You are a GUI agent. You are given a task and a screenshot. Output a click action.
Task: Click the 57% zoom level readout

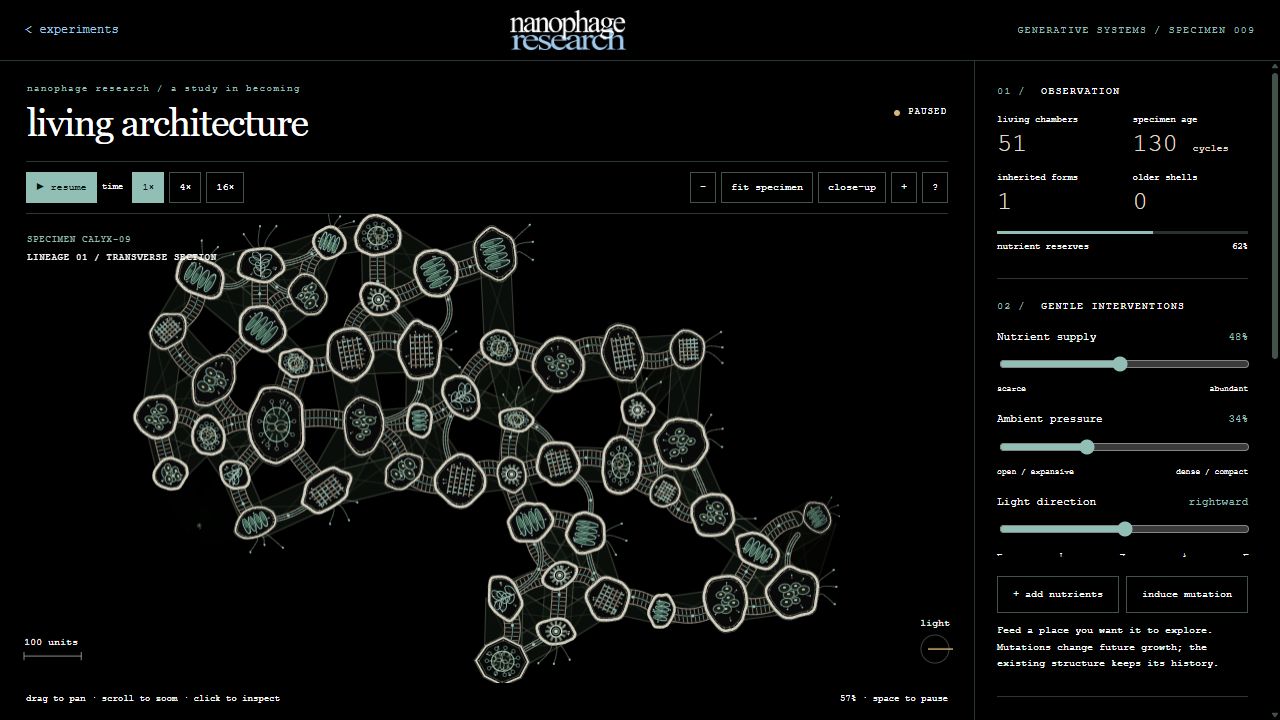849,698
